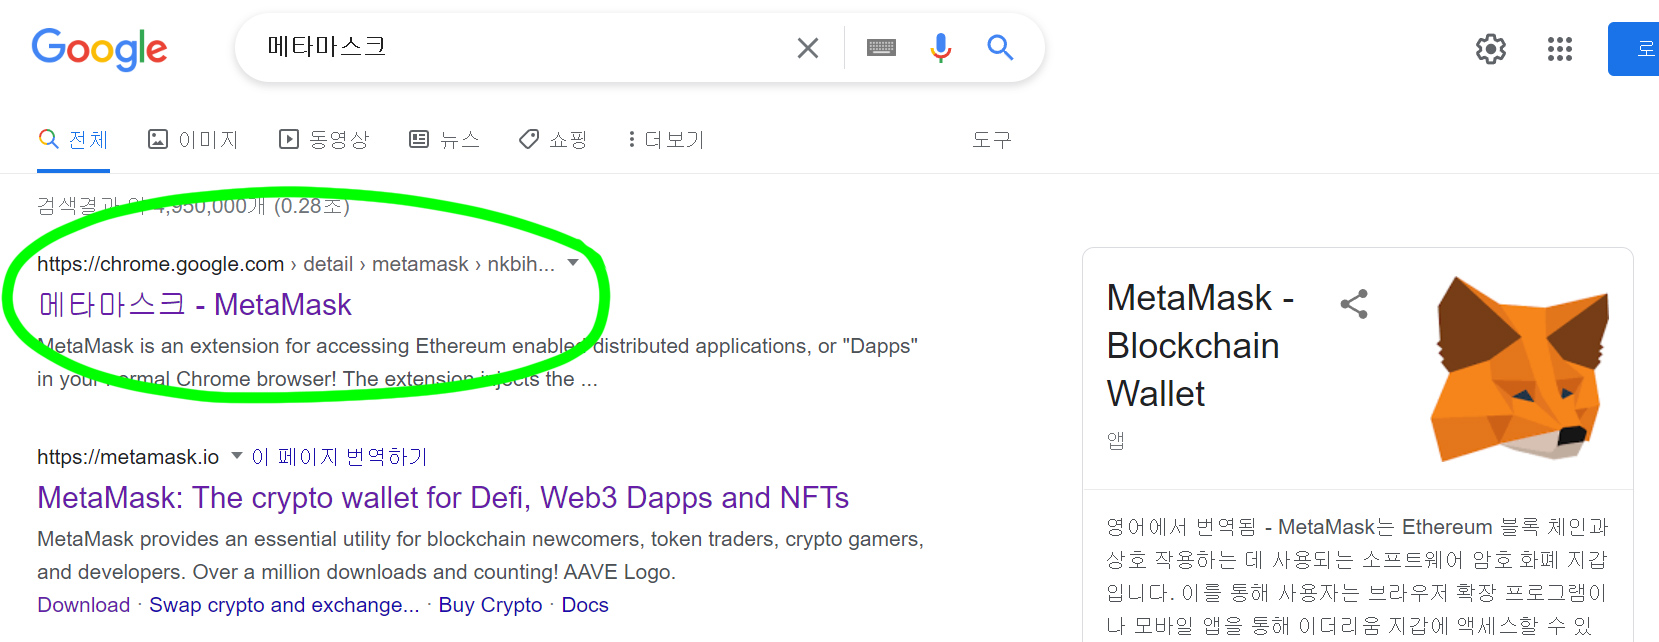Open the on-screen keyboard input tool

[x=881, y=48]
